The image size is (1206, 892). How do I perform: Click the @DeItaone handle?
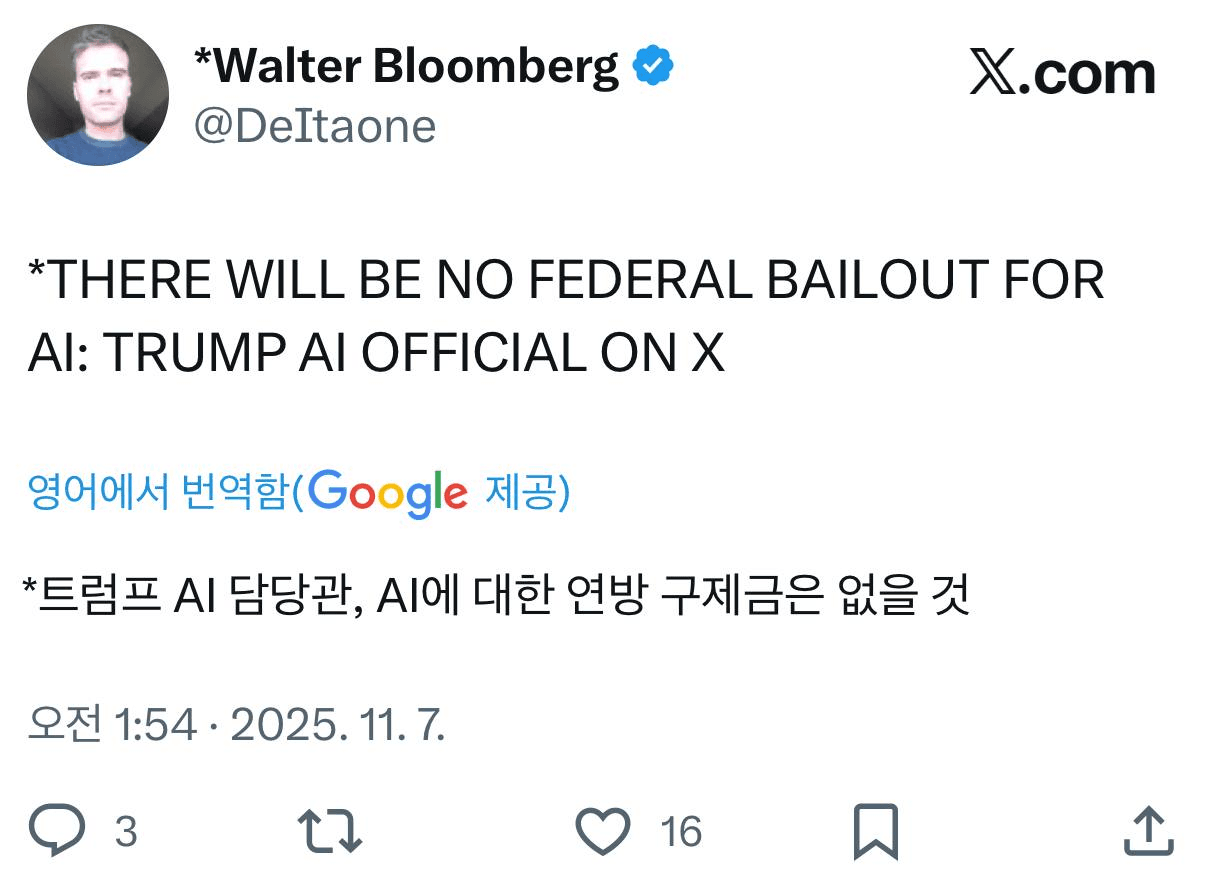pos(314,127)
